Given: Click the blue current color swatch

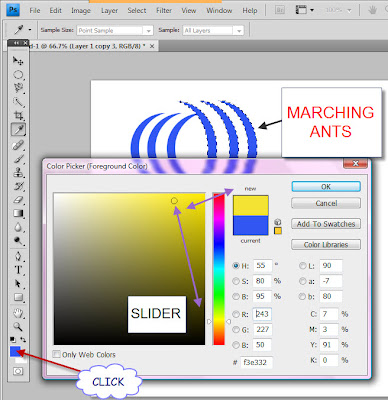Looking at the screenshot, I should click(x=251, y=225).
